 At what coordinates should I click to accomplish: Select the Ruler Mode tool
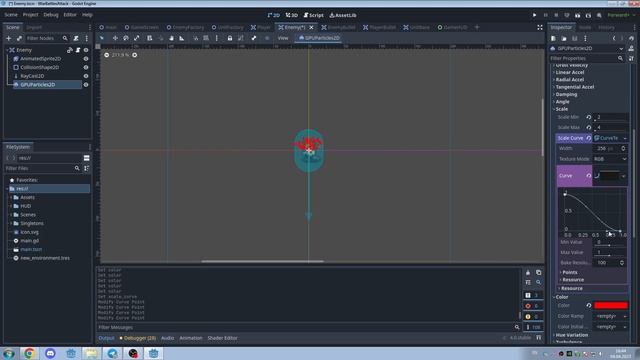[x=182, y=38]
